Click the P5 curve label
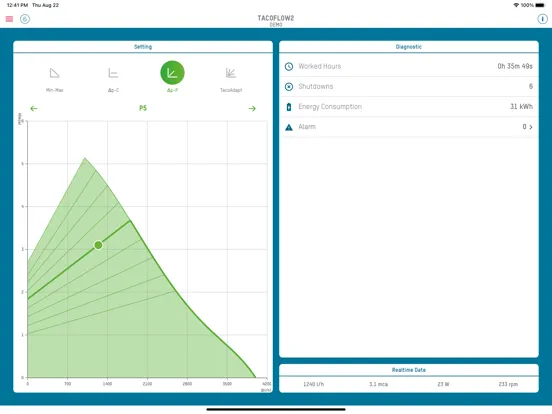552x414 pixels. point(143,108)
